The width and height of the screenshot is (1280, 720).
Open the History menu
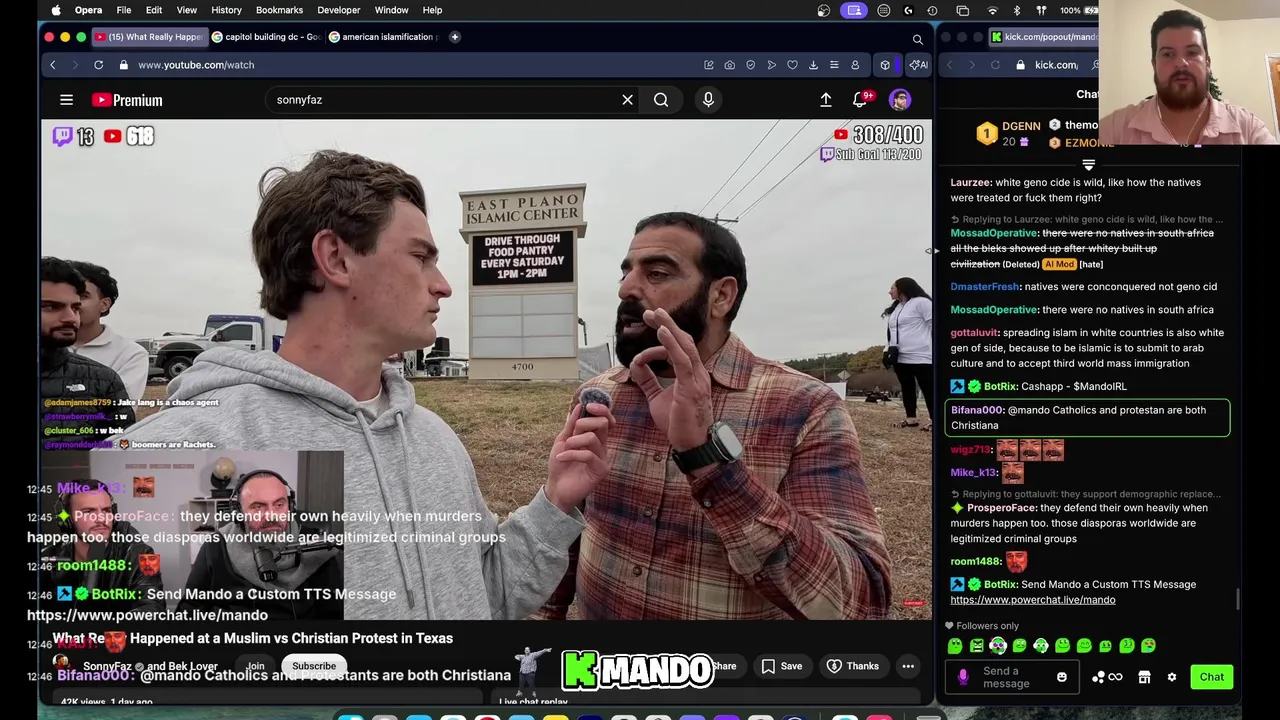[x=226, y=10]
